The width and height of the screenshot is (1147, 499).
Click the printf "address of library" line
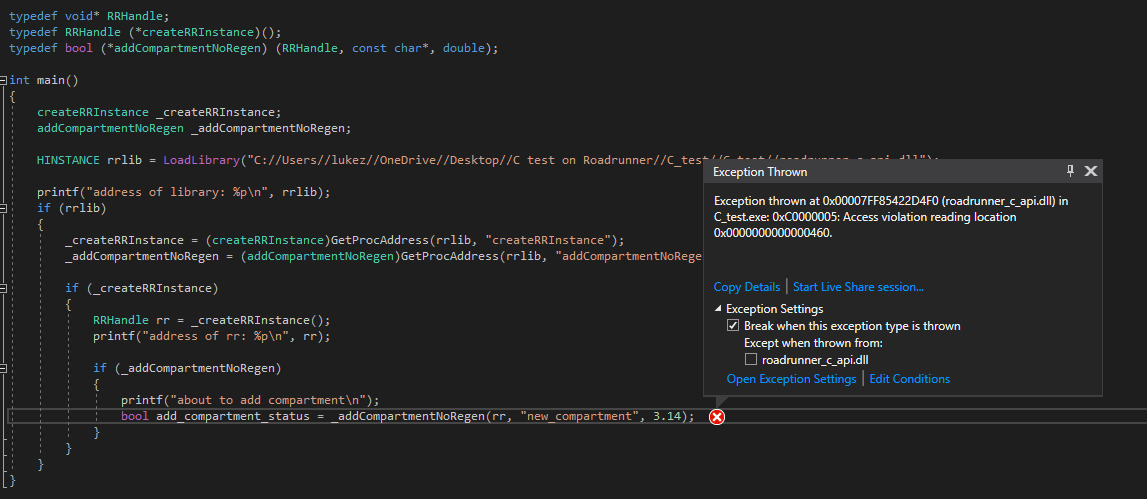click(184, 192)
